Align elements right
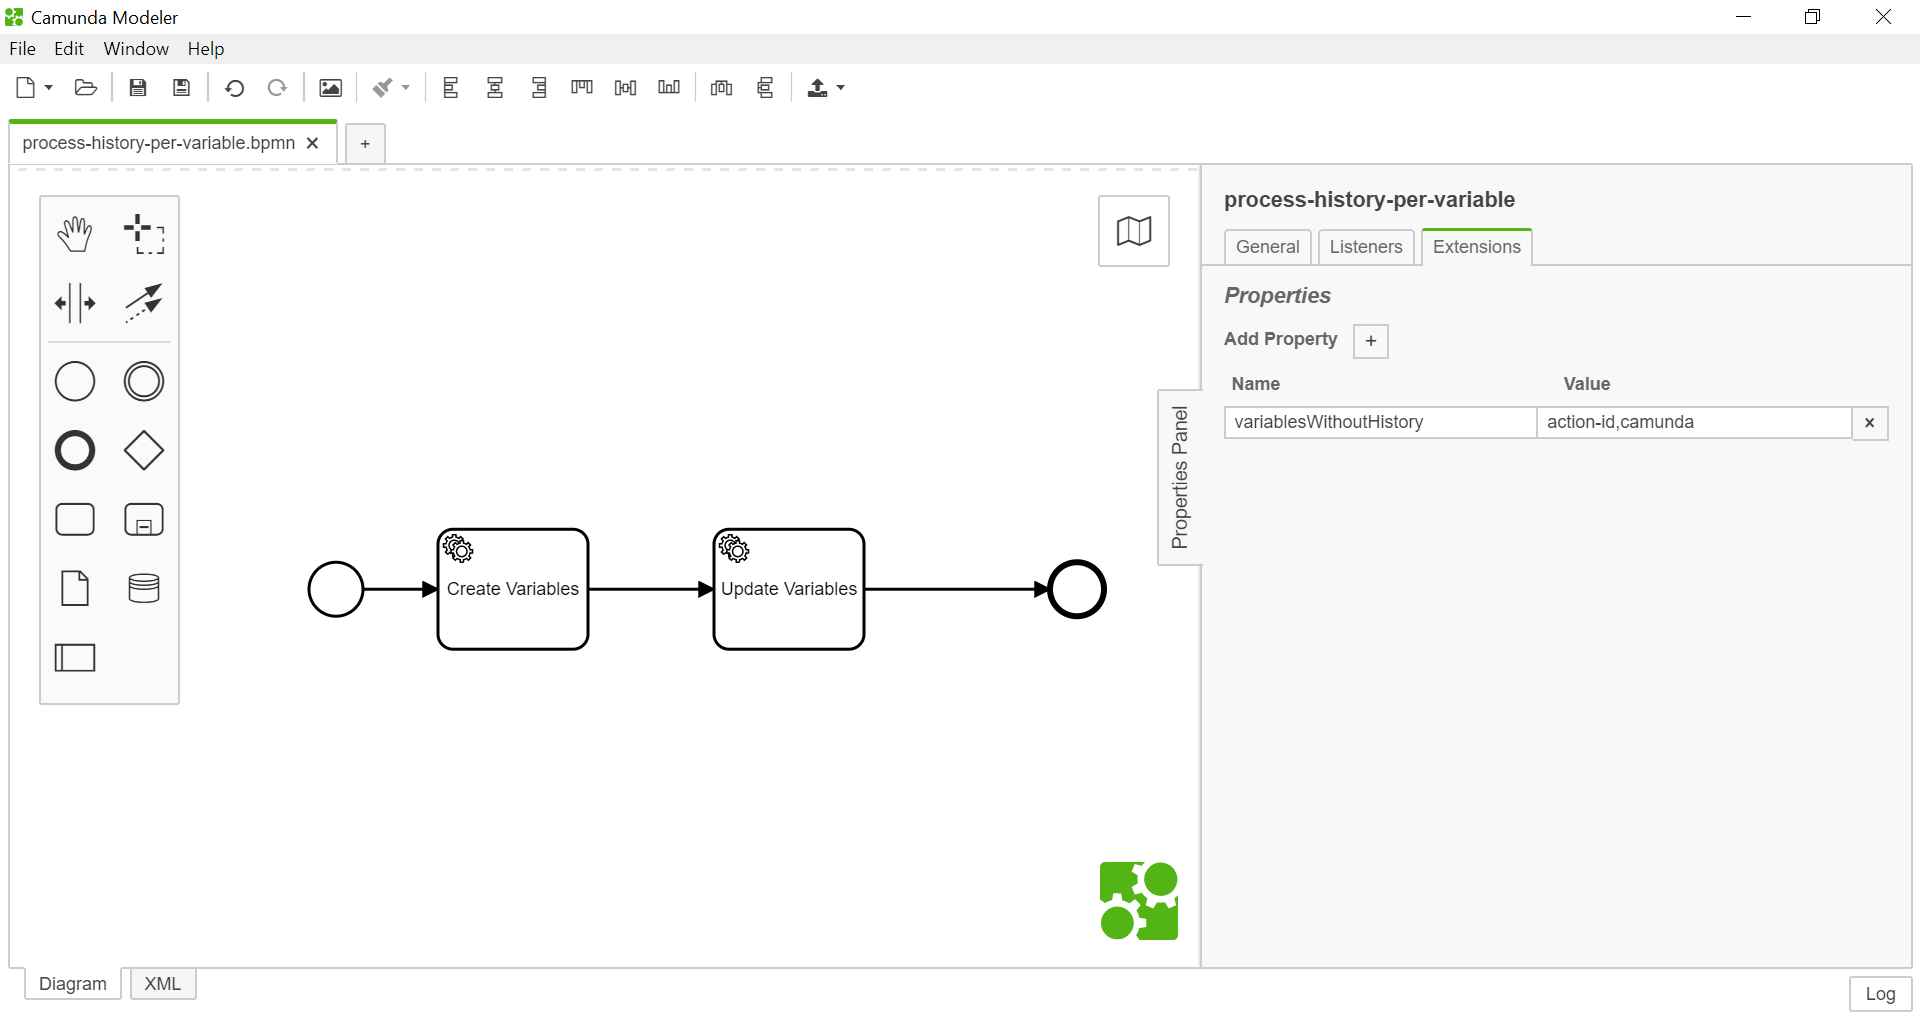The image size is (1920, 1020). (x=539, y=88)
